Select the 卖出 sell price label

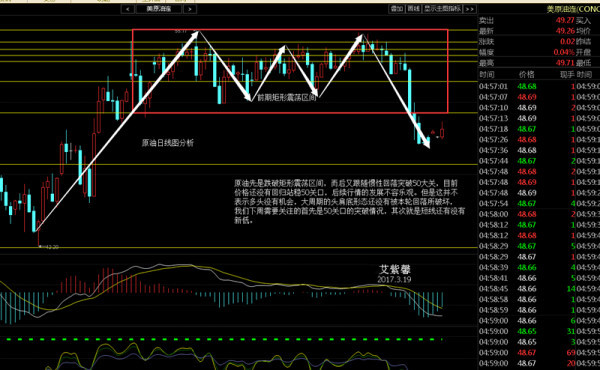486,20
